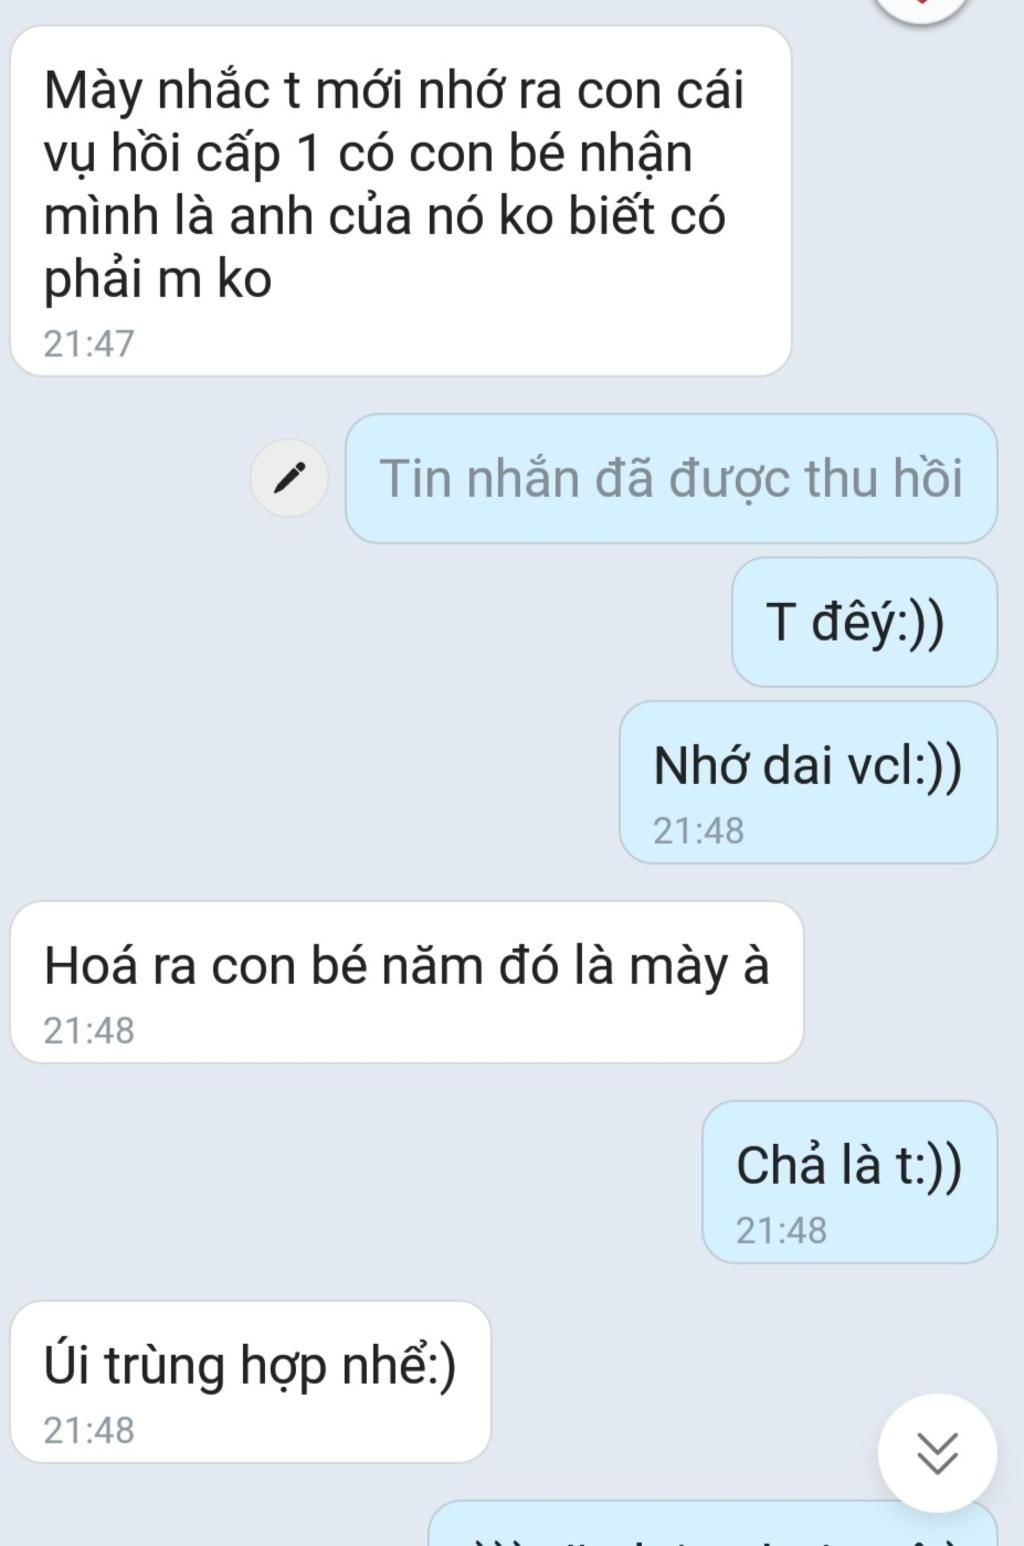The image size is (1024, 1546).
Task: Tap the words "phải m ko" in first message
Action: pyautogui.click(x=157, y=280)
